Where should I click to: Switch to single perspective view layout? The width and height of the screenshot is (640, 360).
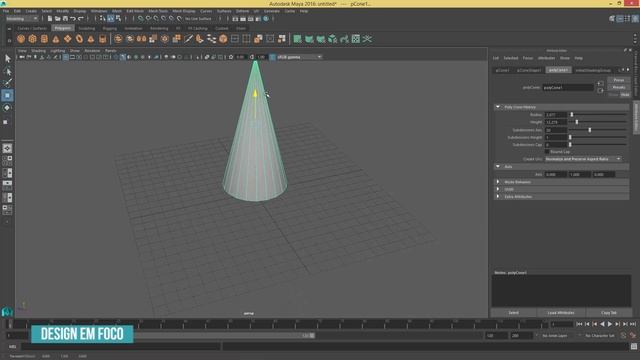tap(7, 149)
